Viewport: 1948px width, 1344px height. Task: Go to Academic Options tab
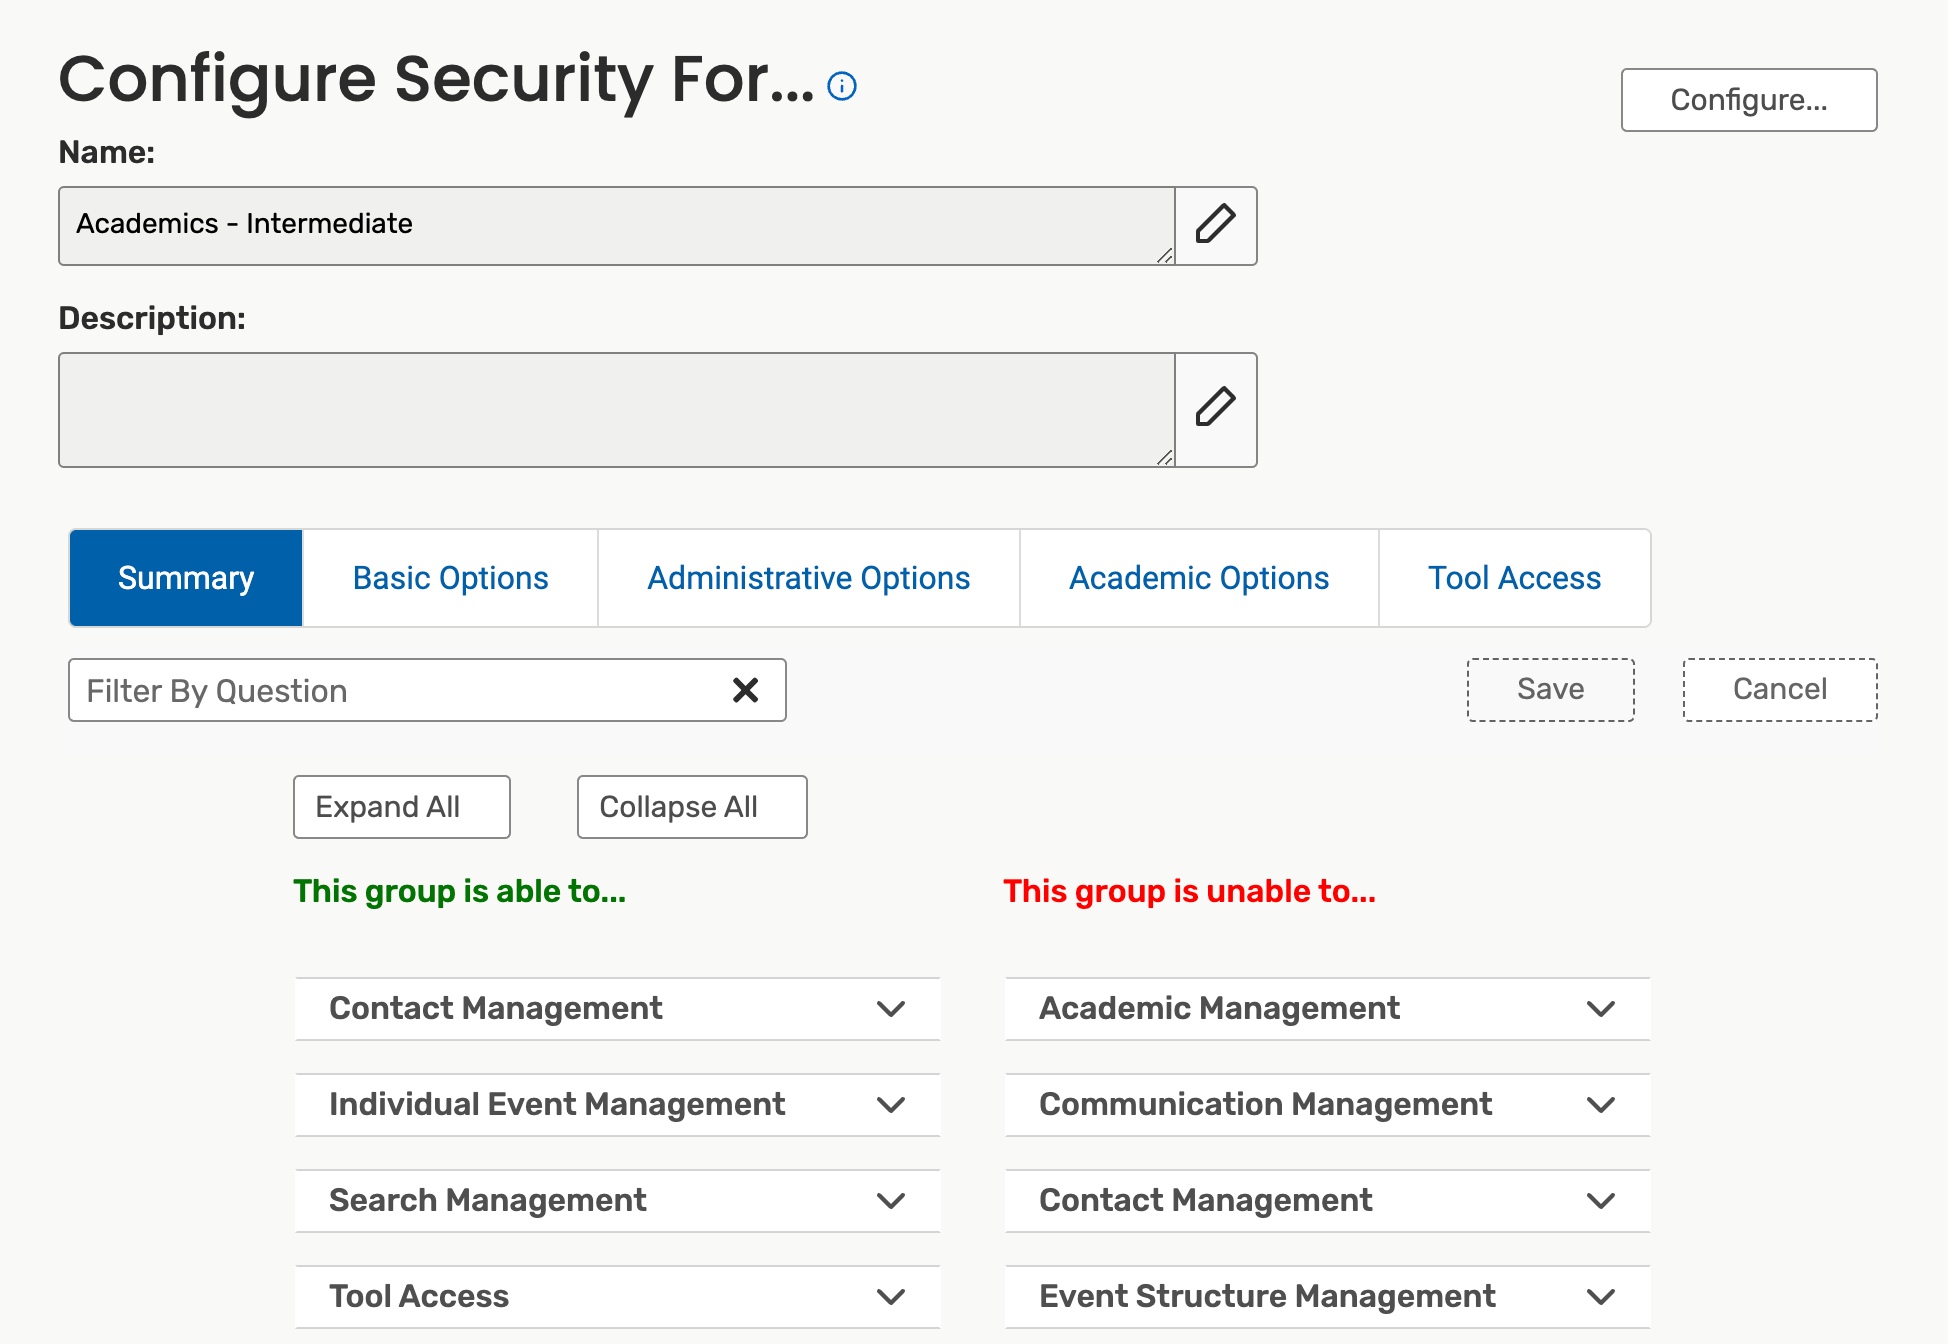click(1198, 578)
